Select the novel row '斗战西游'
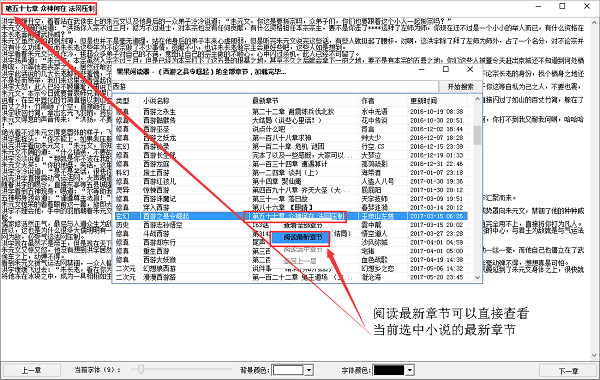Viewport: 600px width, 380px height. [x=291, y=233]
